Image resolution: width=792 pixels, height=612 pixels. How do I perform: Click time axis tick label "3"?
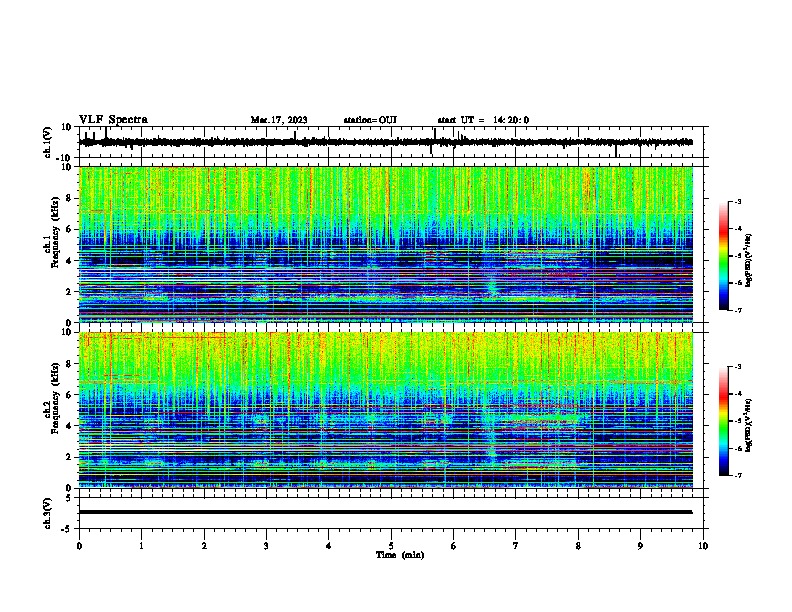click(x=266, y=546)
